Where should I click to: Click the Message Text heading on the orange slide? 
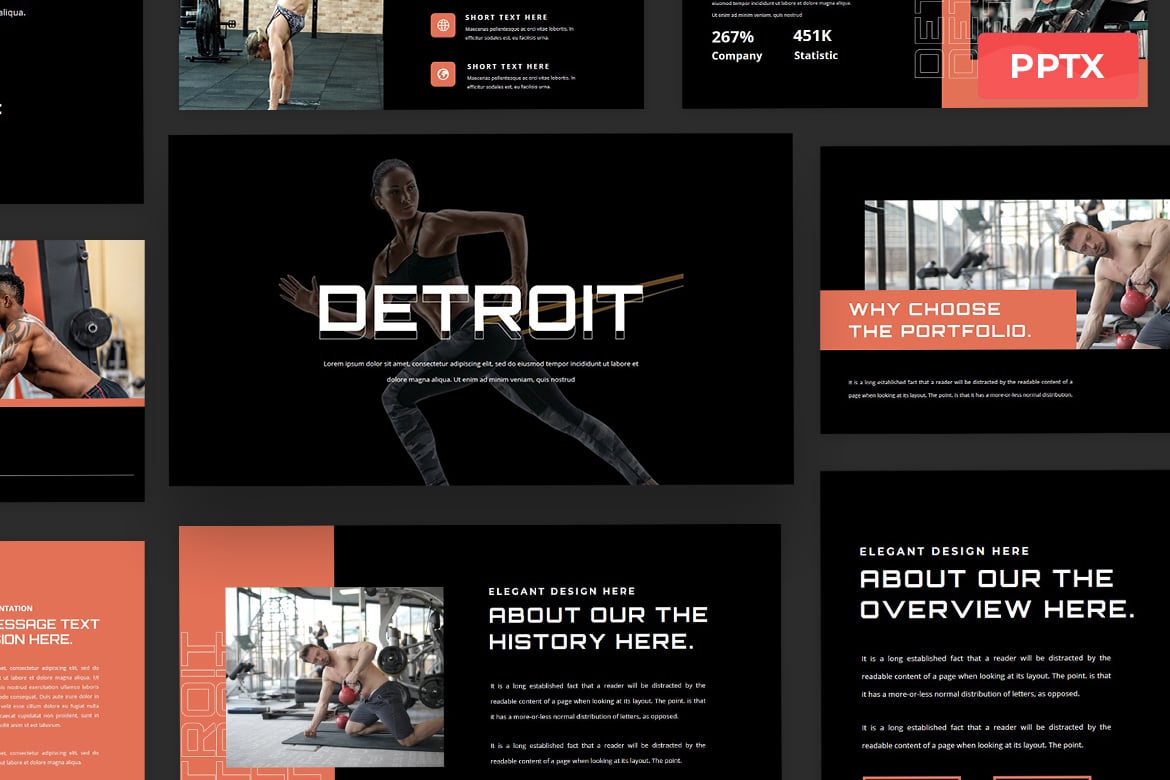(x=49, y=631)
